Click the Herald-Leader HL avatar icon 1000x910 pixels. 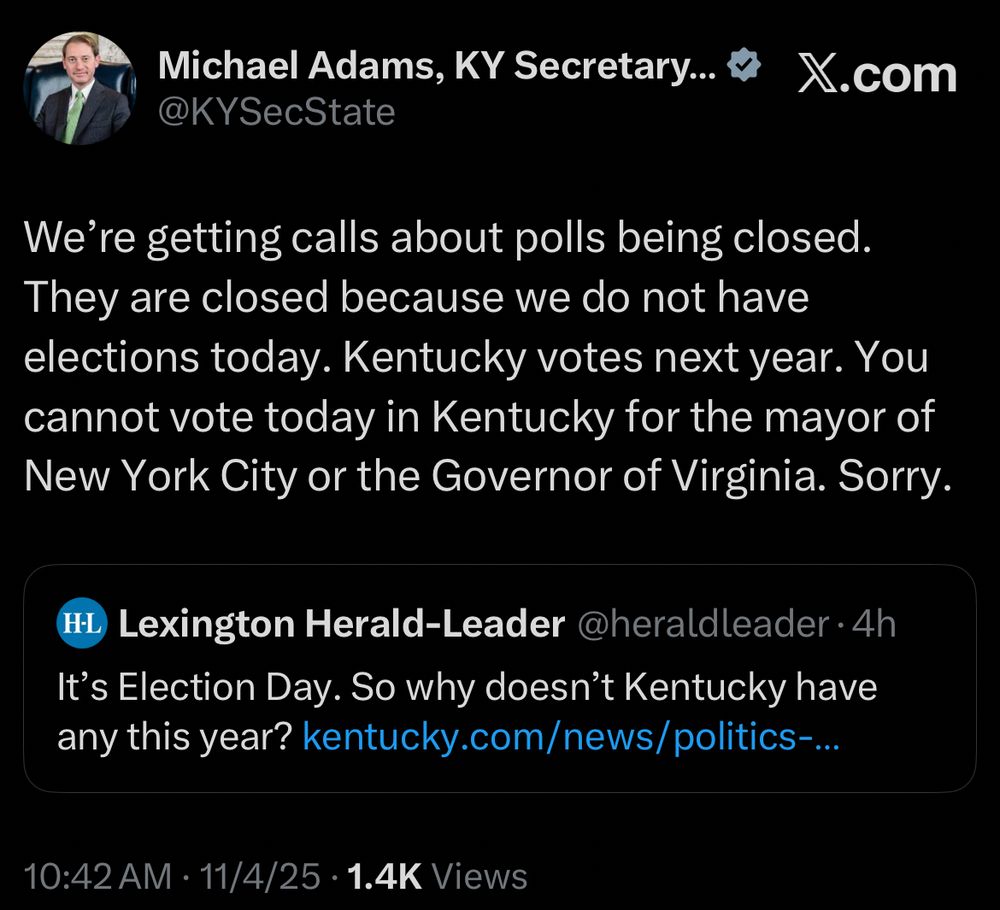81,625
